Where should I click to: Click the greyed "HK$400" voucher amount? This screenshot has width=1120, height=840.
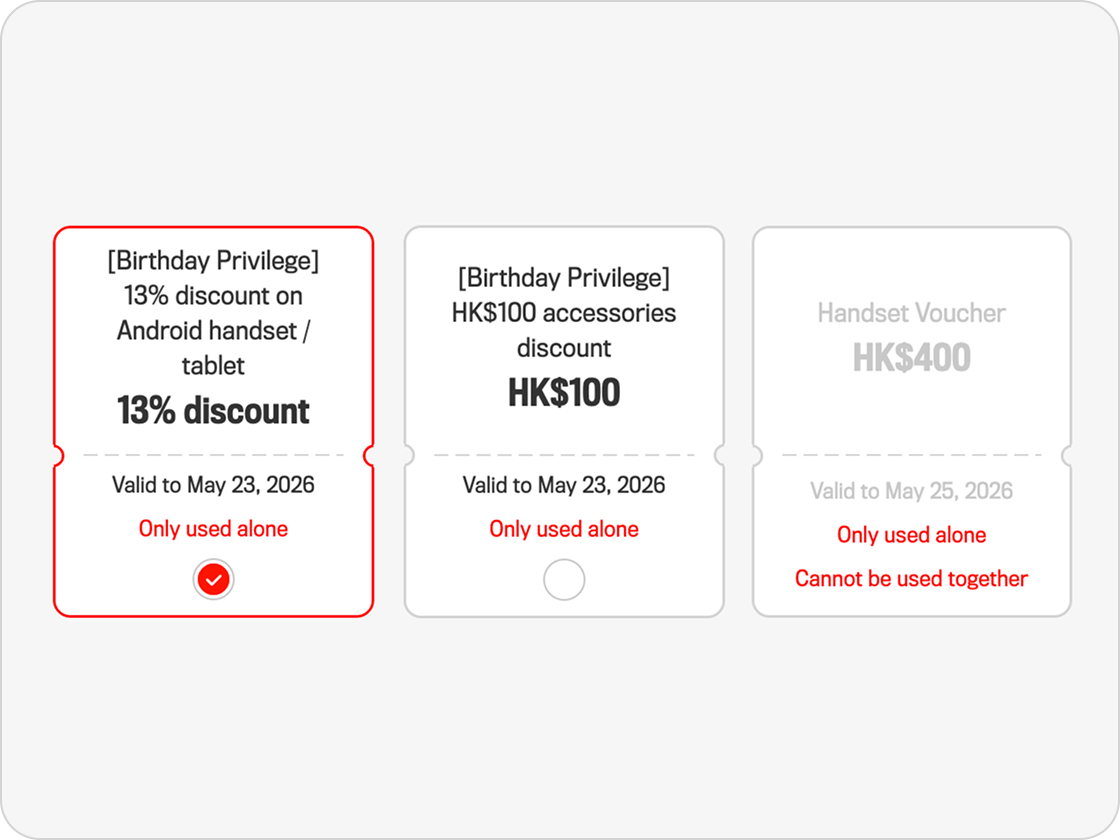pyautogui.click(x=911, y=358)
